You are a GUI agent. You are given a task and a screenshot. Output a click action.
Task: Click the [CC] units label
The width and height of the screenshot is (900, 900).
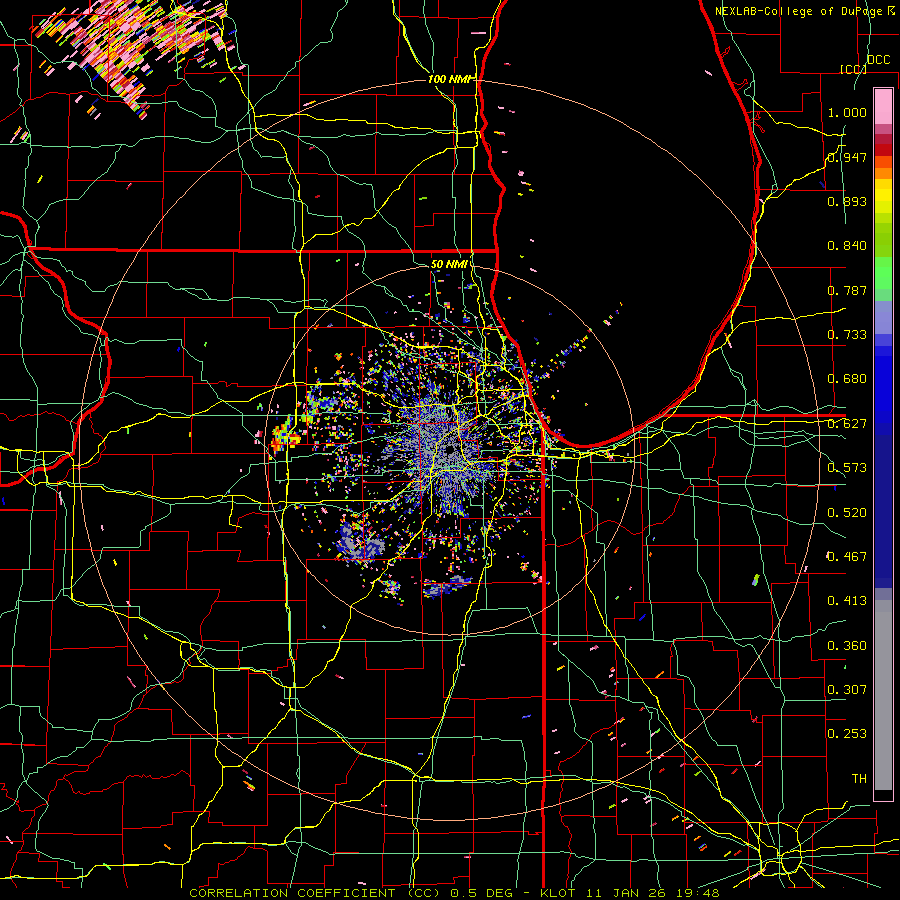(x=852, y=69)
